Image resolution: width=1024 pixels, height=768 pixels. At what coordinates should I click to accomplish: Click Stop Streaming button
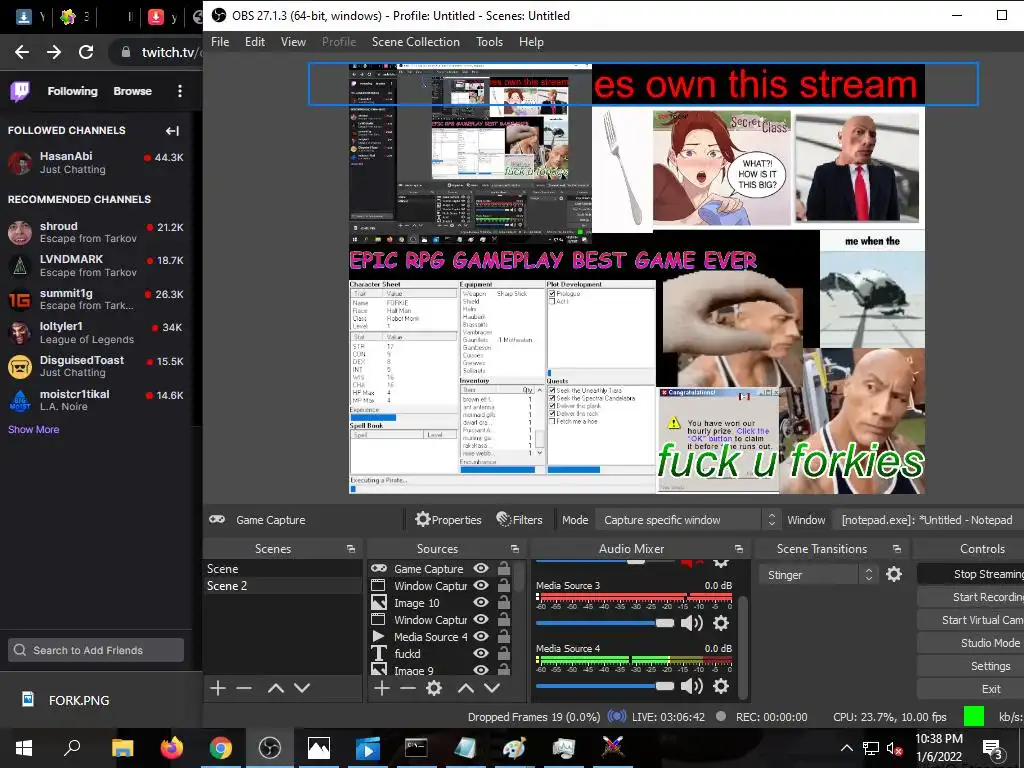click(x=970, y=574)
